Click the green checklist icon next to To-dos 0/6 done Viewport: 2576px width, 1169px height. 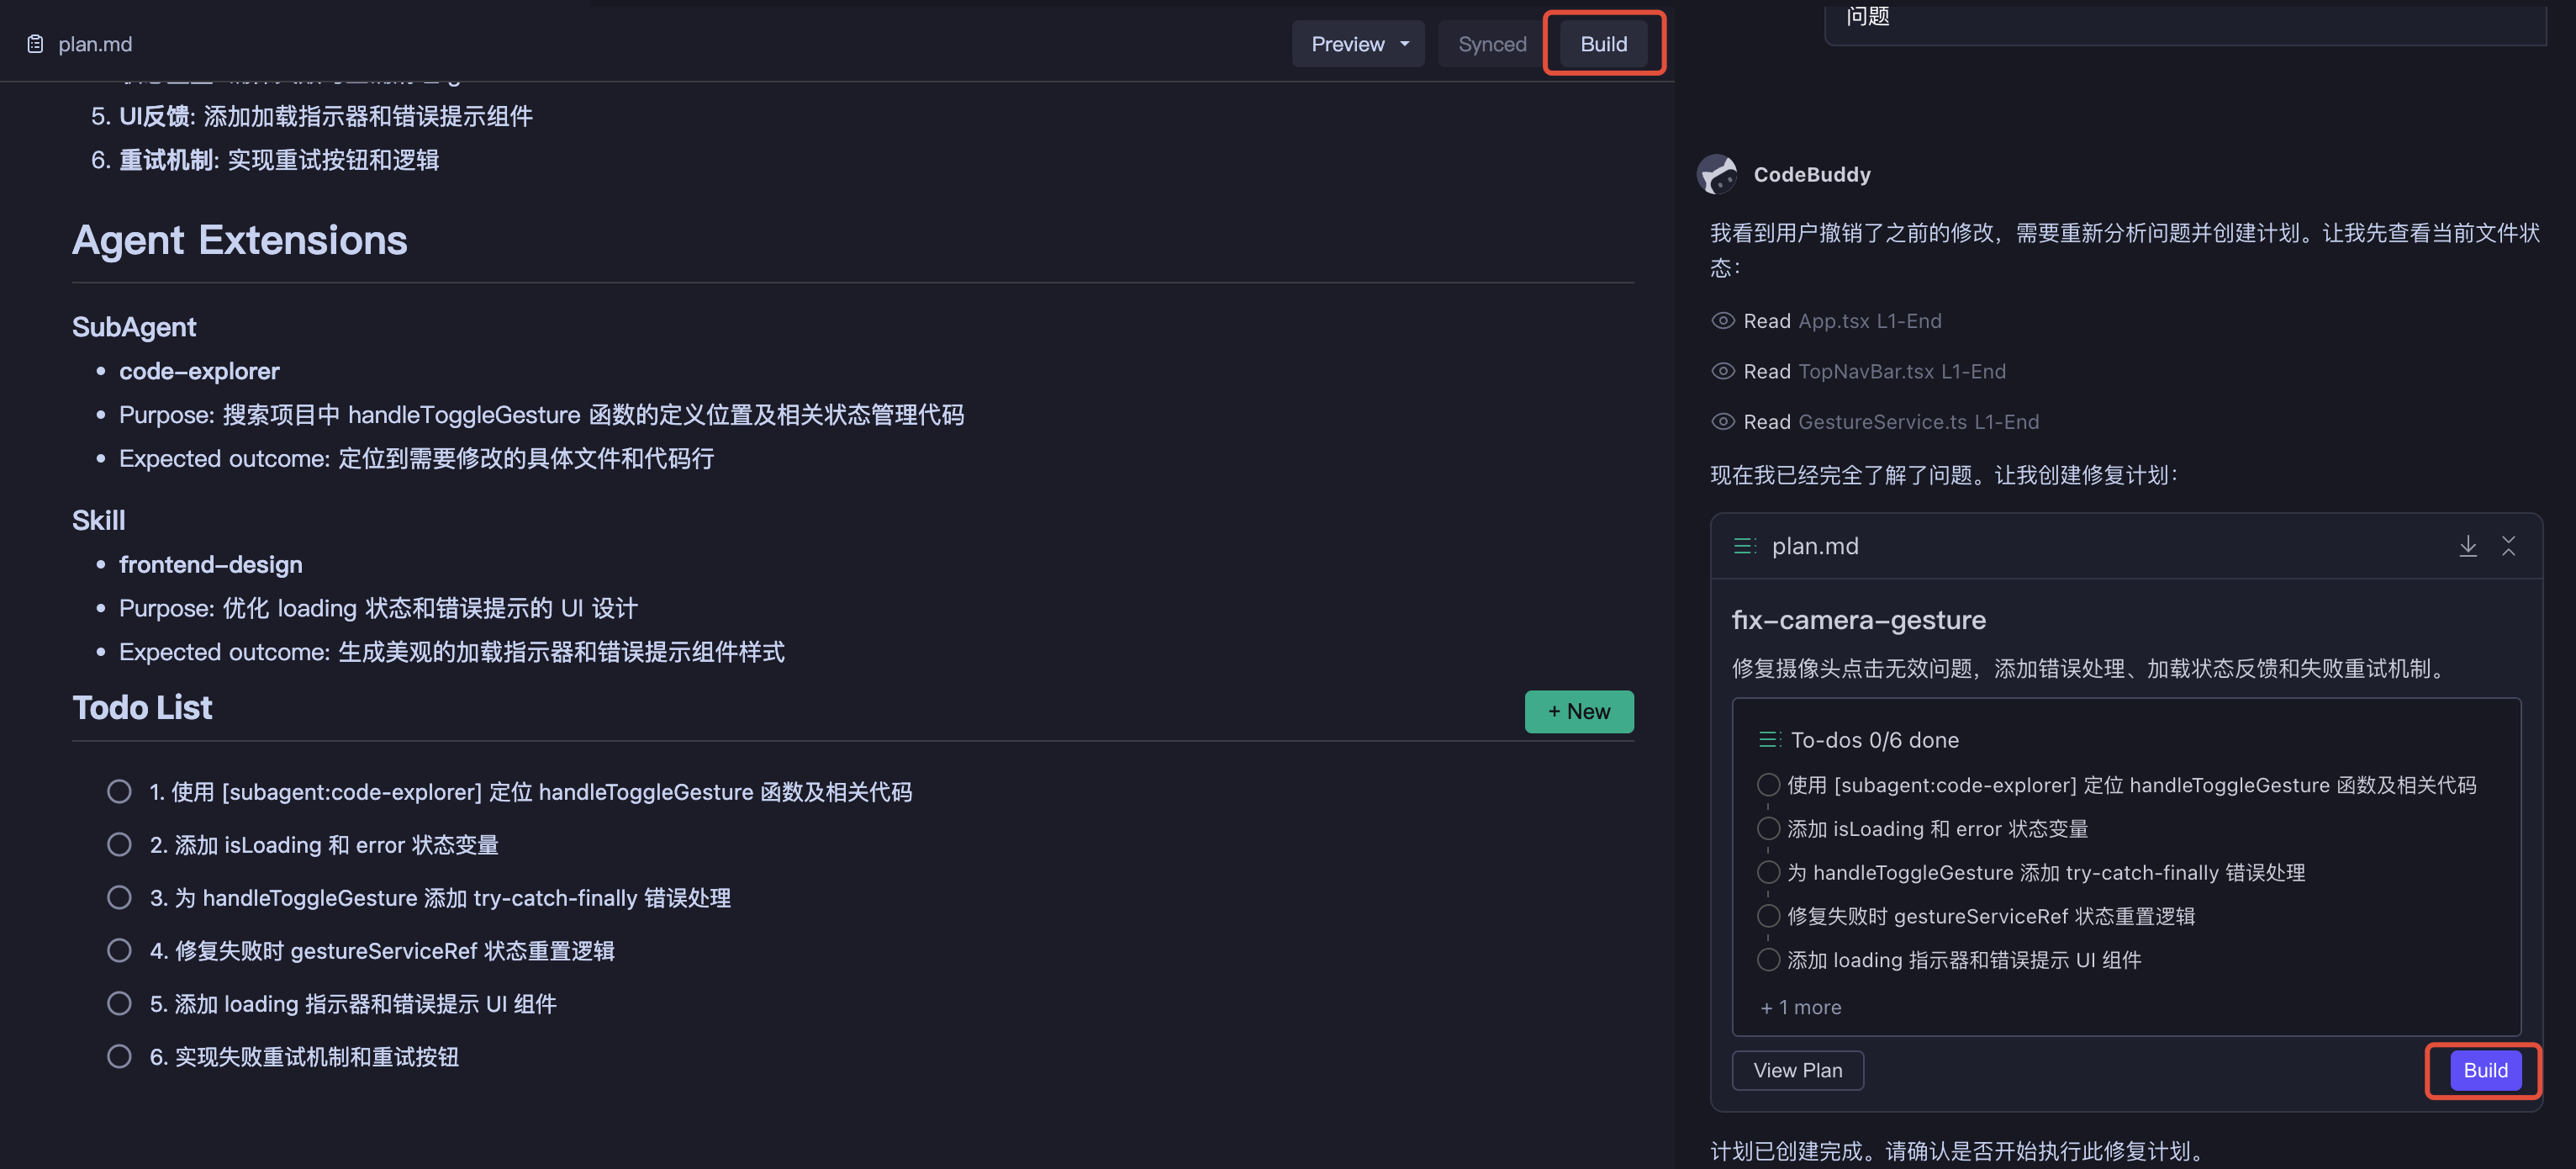[1769, 739]
